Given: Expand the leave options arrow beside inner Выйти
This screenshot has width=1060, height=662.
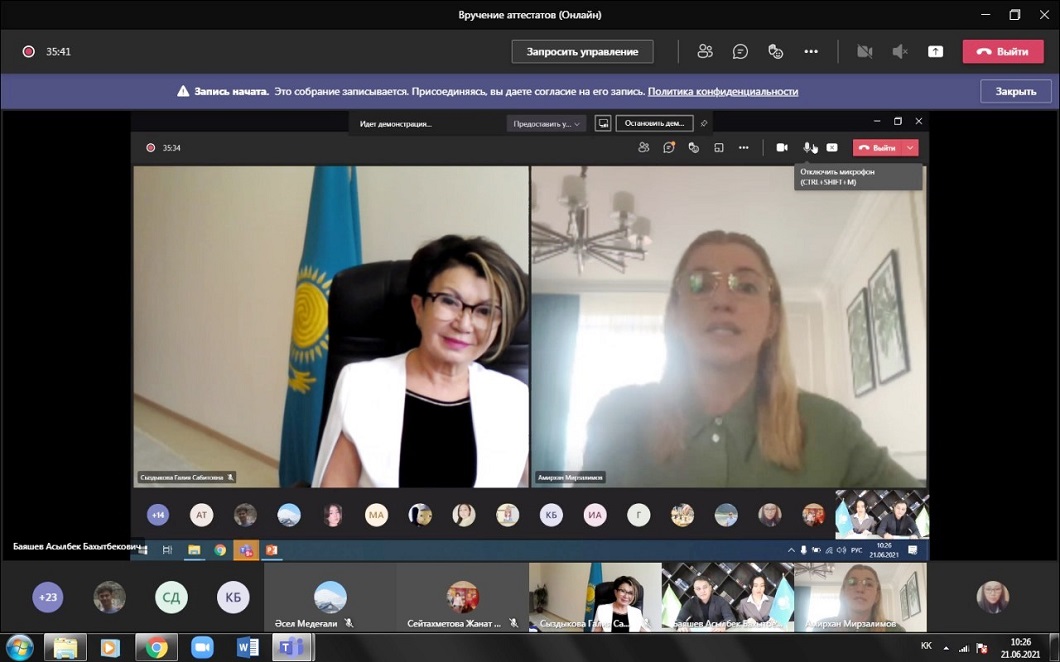Looking at the screenshot, I should click(x=909, y=148).
